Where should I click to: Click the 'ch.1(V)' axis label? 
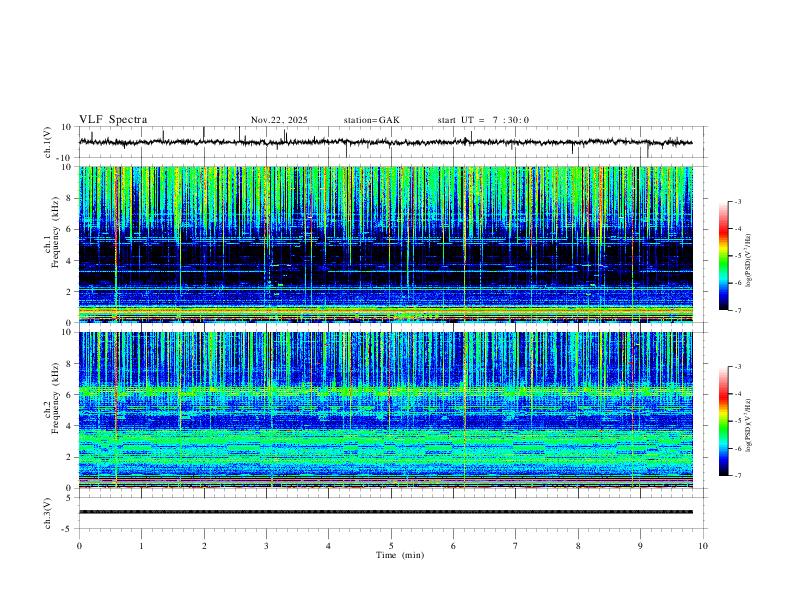[48, 142]
